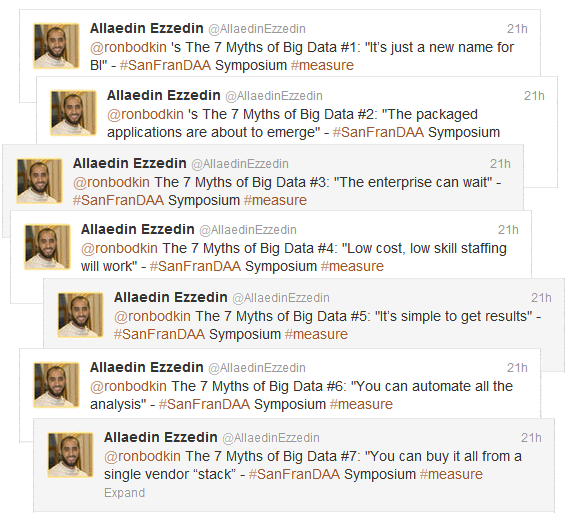The height and width of the screenshot is (518, 574).
Task: Open @ronbodkin mention in the Myth #6 tweet
Action: point(128,386)
